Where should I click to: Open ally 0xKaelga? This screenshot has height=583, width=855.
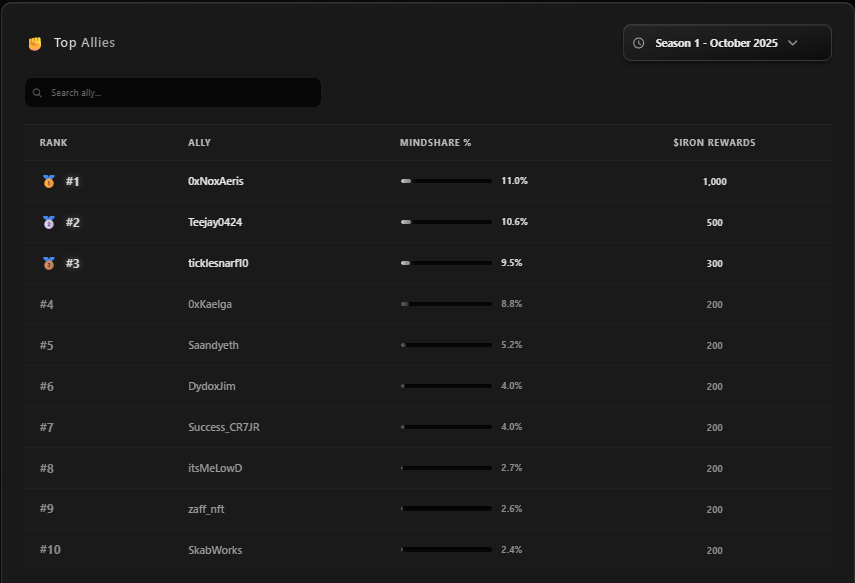210,304
